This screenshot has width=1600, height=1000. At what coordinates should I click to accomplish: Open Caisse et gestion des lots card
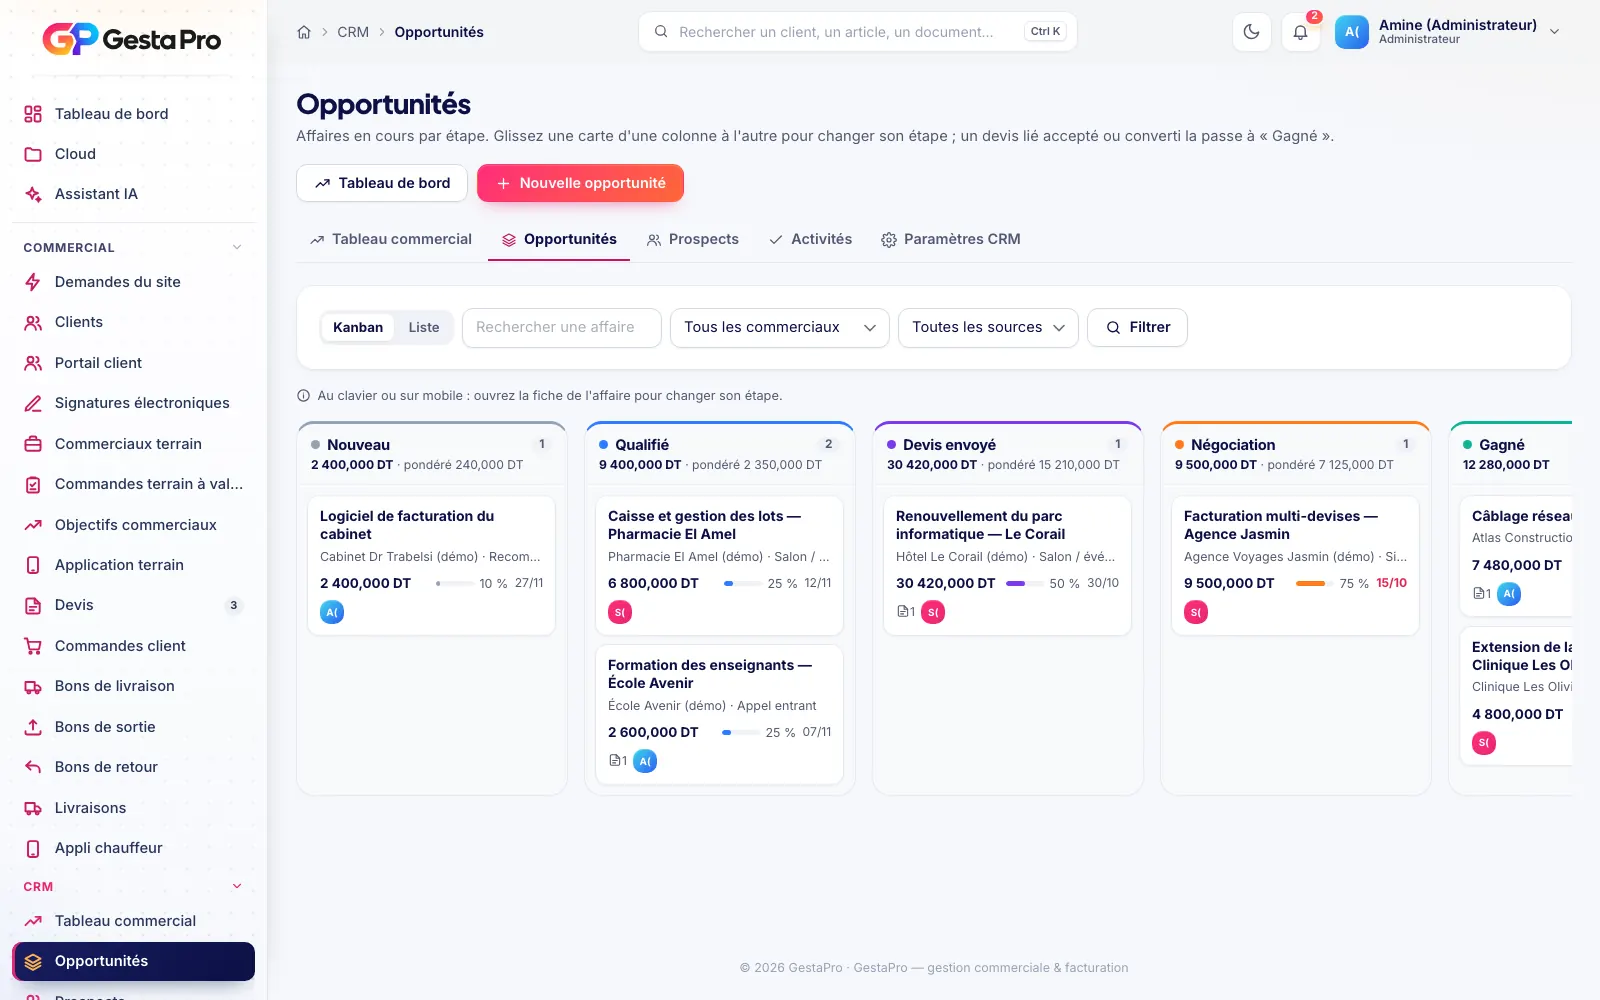tap(719, 565)
